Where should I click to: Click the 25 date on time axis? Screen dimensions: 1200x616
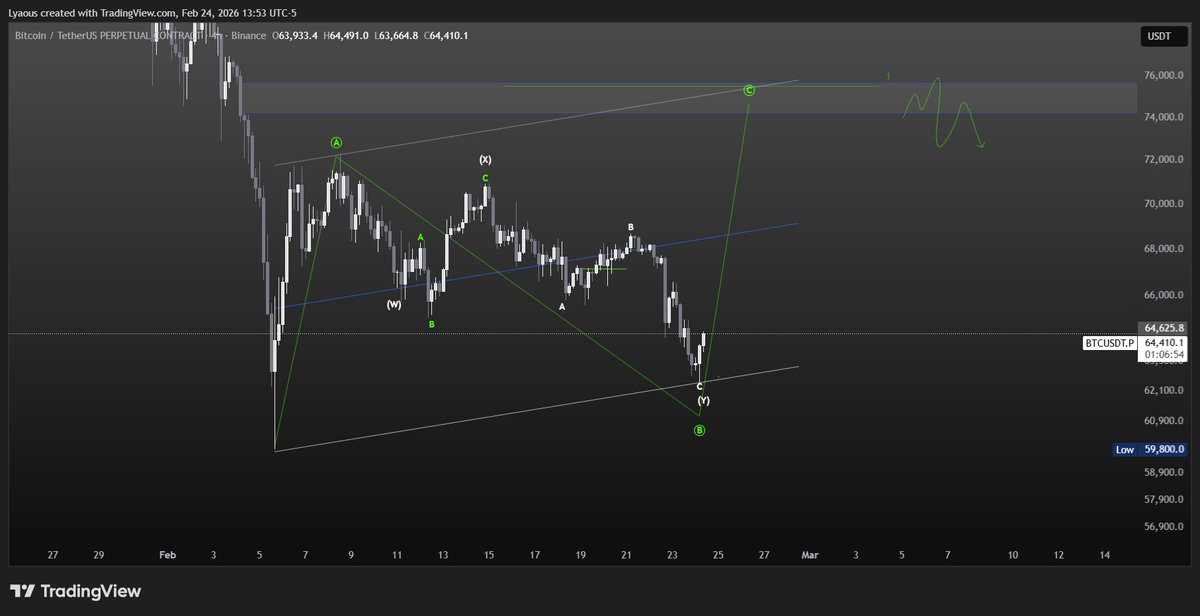click(x=718, y=554)
